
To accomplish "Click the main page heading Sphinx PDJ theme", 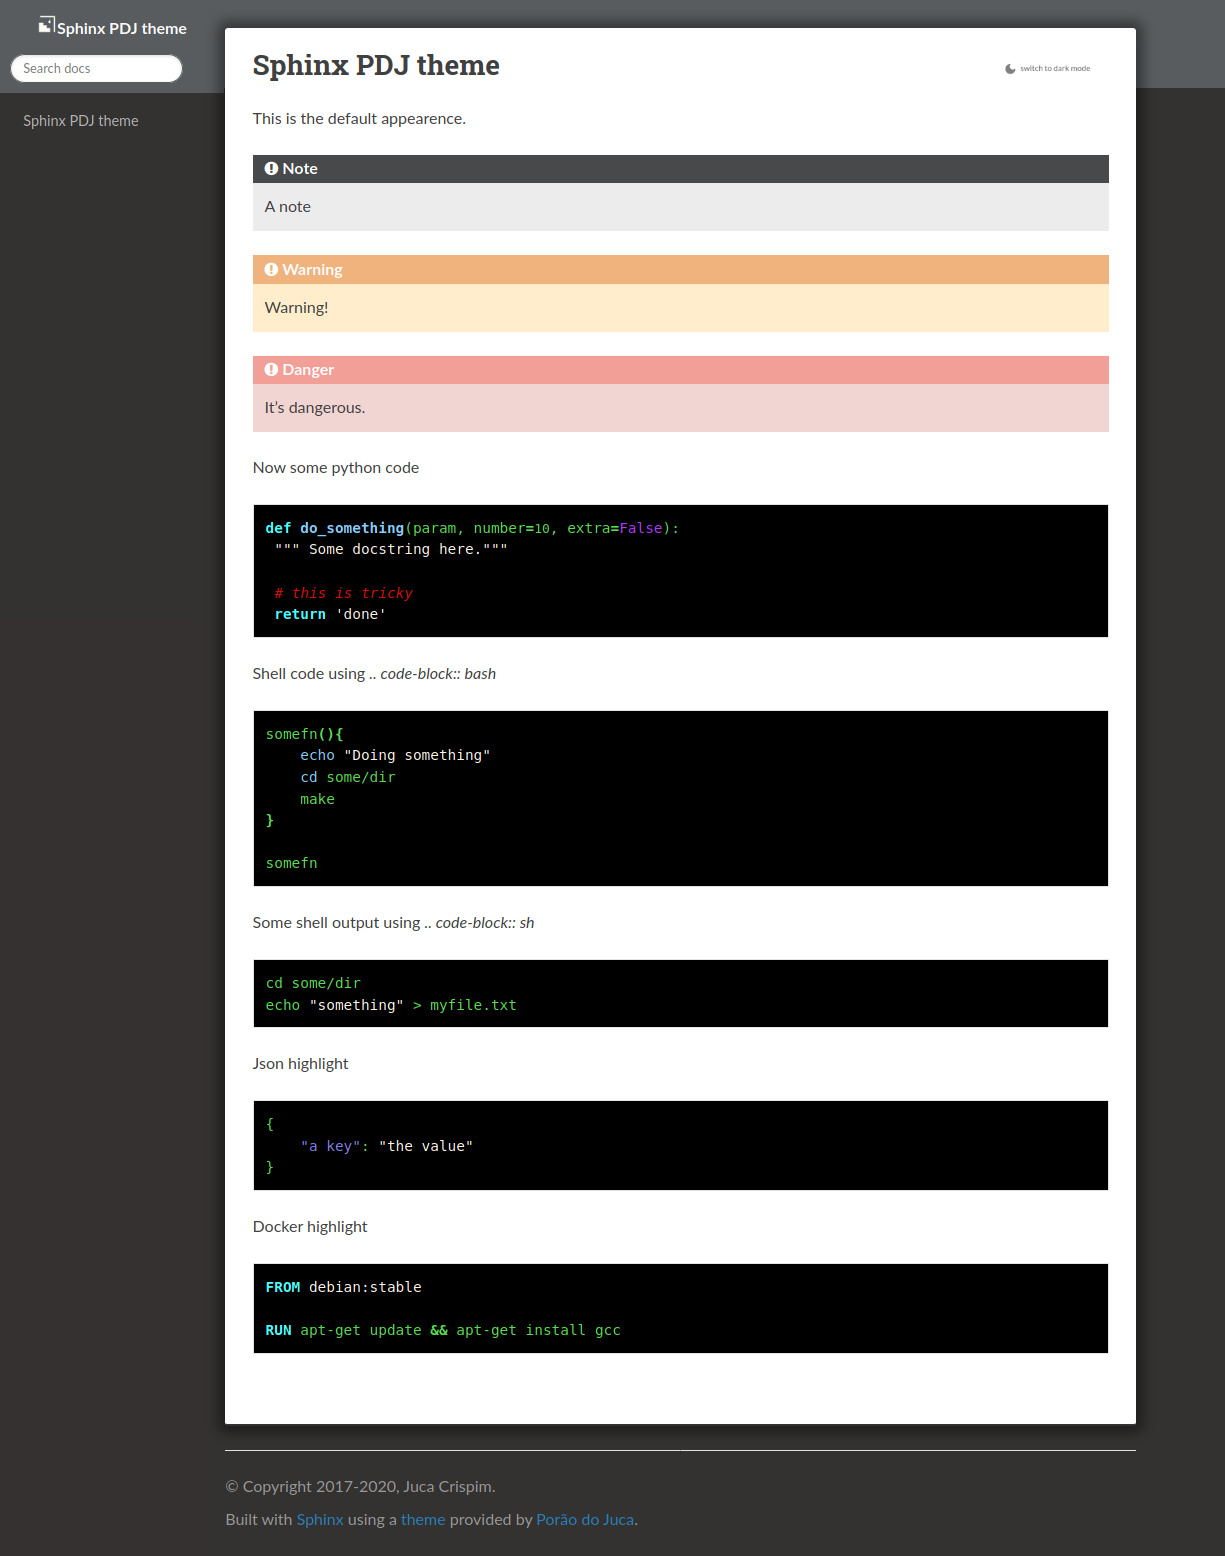I will [376, 65].
